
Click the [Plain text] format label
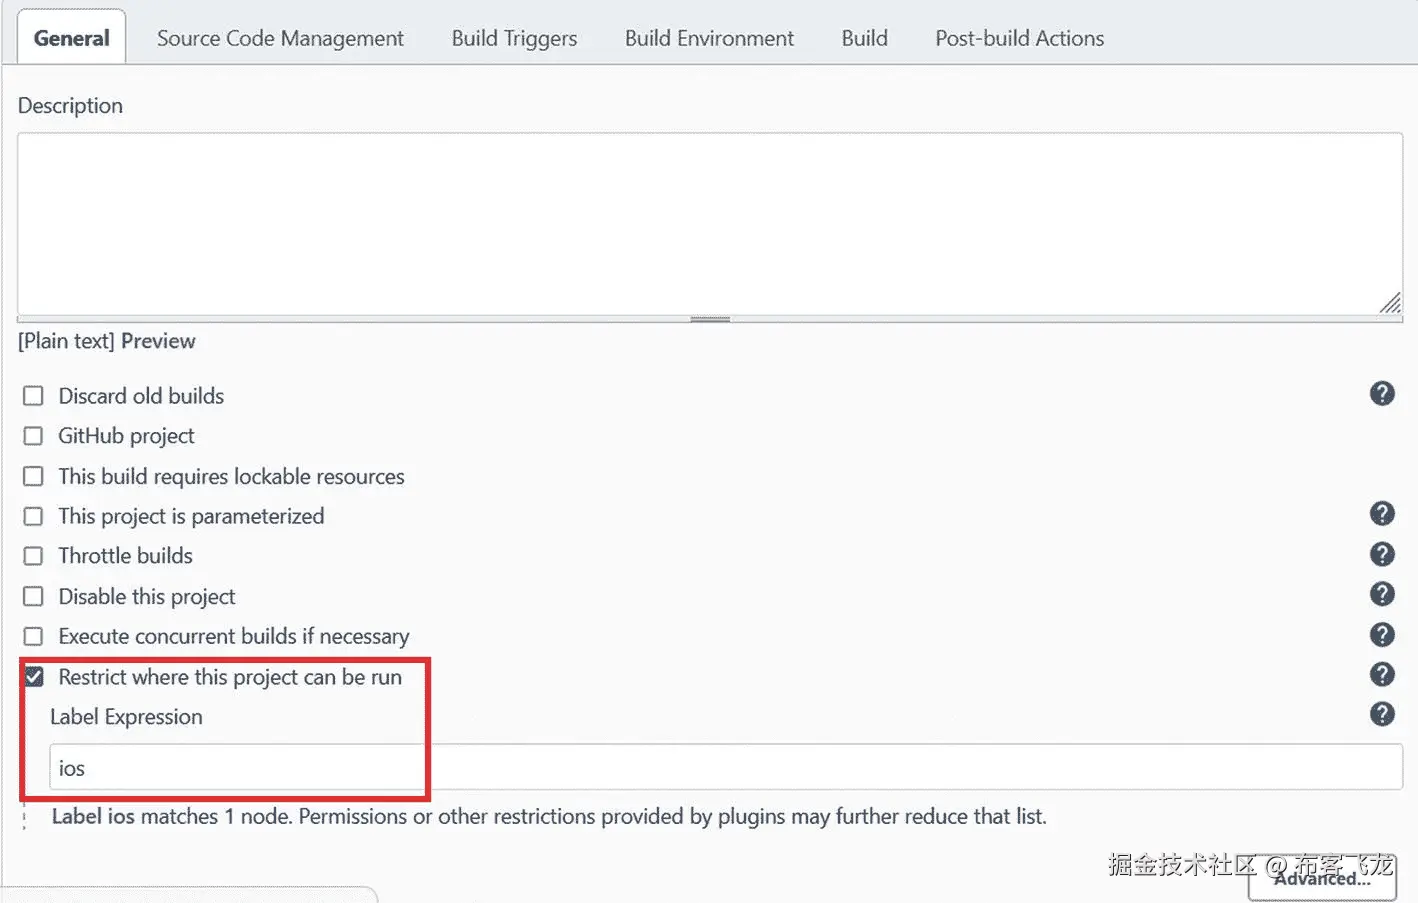pos(66,341)
